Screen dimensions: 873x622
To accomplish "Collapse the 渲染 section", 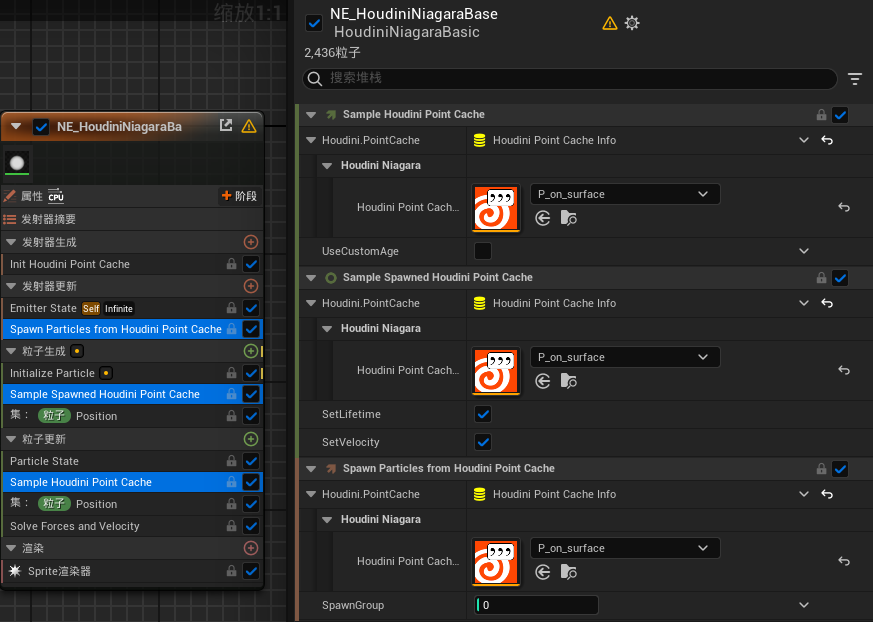I will click(11, 548).
